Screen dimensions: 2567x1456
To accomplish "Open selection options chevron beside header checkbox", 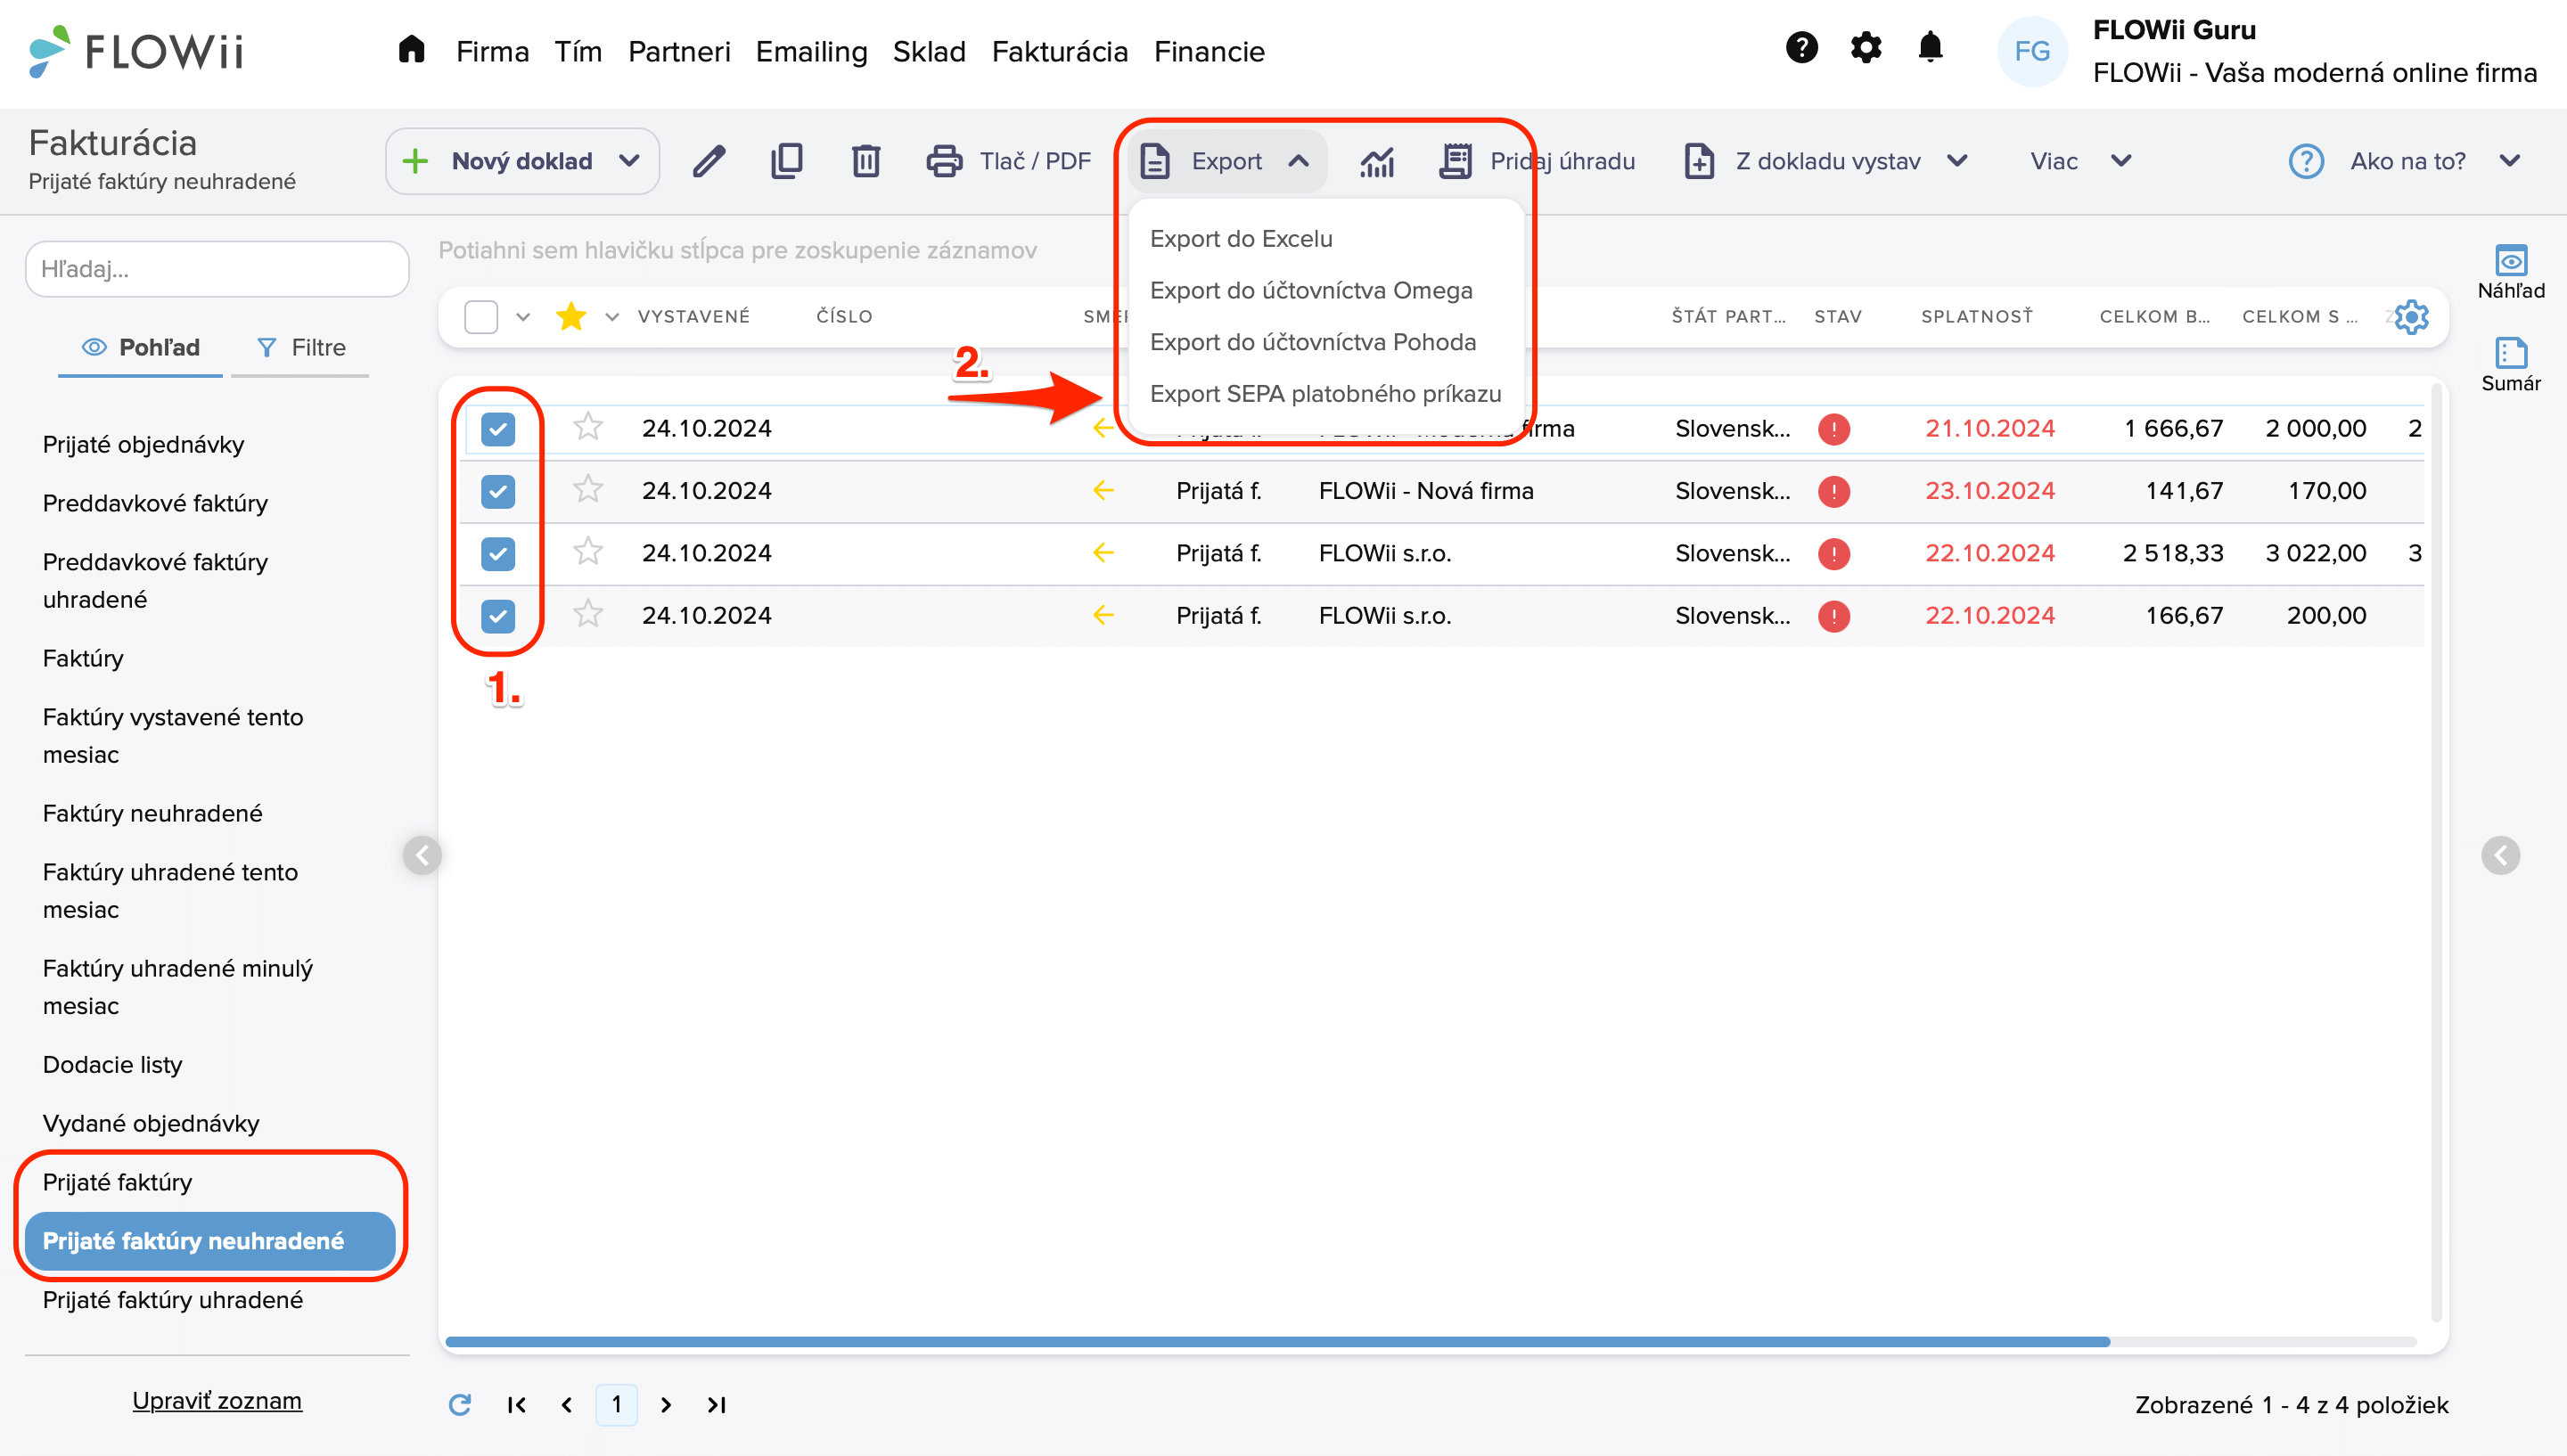I will tap(523, 317).
